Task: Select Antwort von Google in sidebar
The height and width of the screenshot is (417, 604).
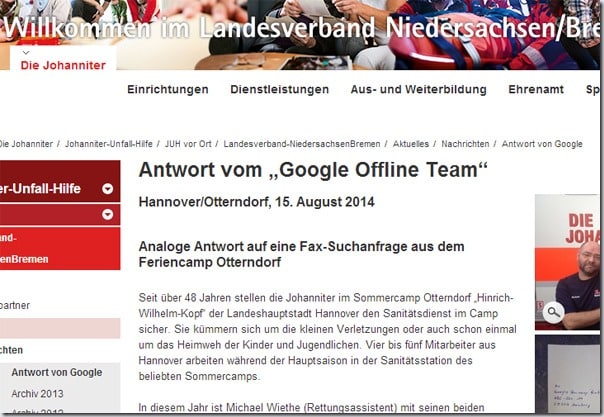Action: coord(57,372)
